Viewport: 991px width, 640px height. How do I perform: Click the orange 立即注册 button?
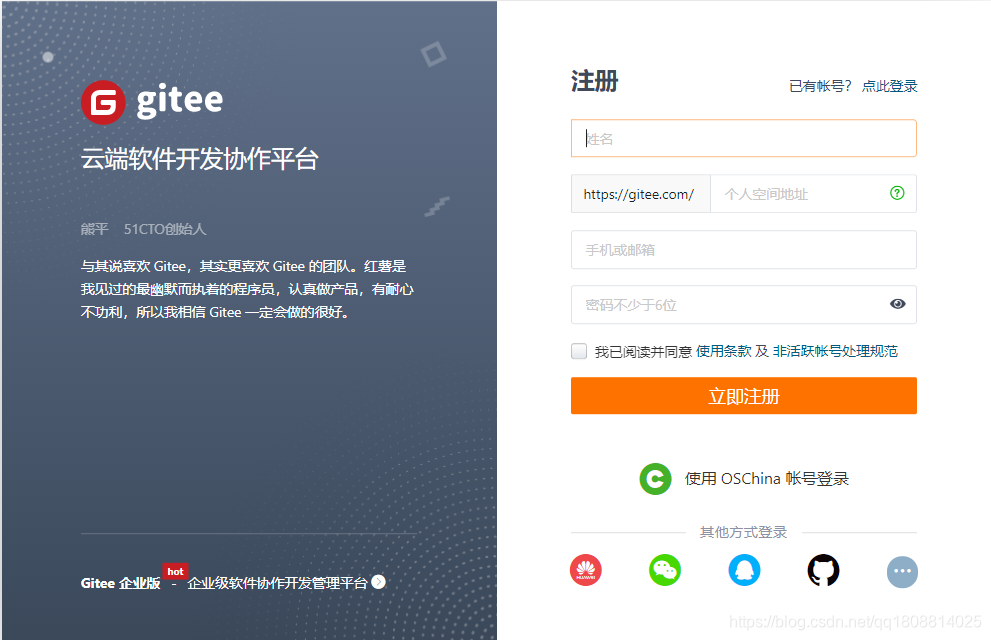pyautogui.click(x=744, y=396)
